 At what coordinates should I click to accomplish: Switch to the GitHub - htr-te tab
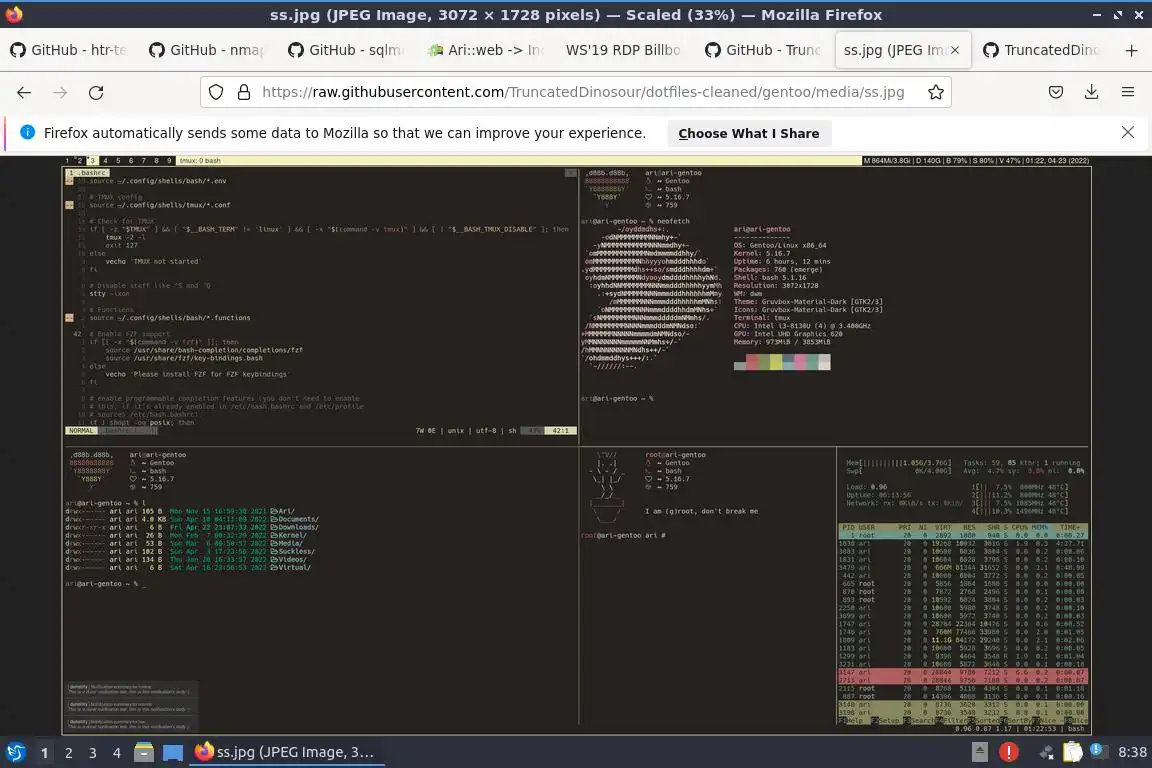[x=69, y=50]
